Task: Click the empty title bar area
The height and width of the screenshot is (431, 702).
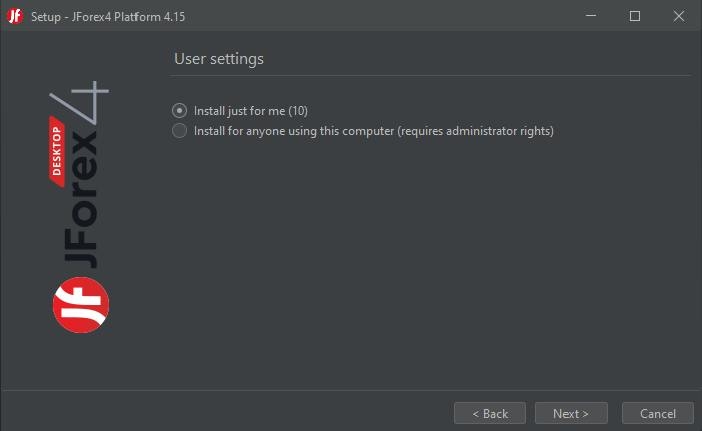Action: click(380, 16)
